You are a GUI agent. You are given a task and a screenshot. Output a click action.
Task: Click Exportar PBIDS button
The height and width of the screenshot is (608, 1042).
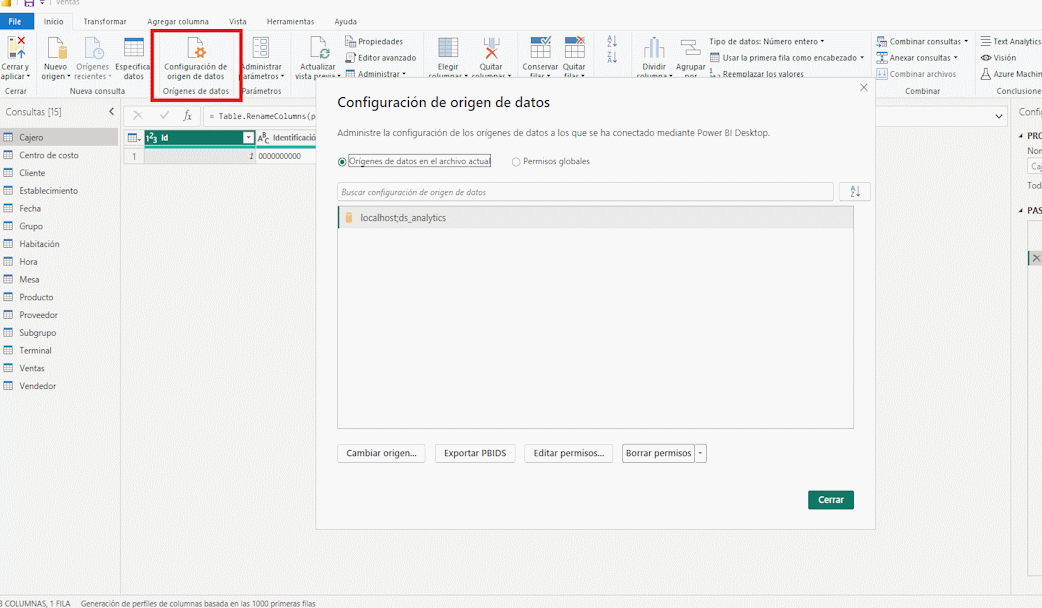[x=475, y=453]
